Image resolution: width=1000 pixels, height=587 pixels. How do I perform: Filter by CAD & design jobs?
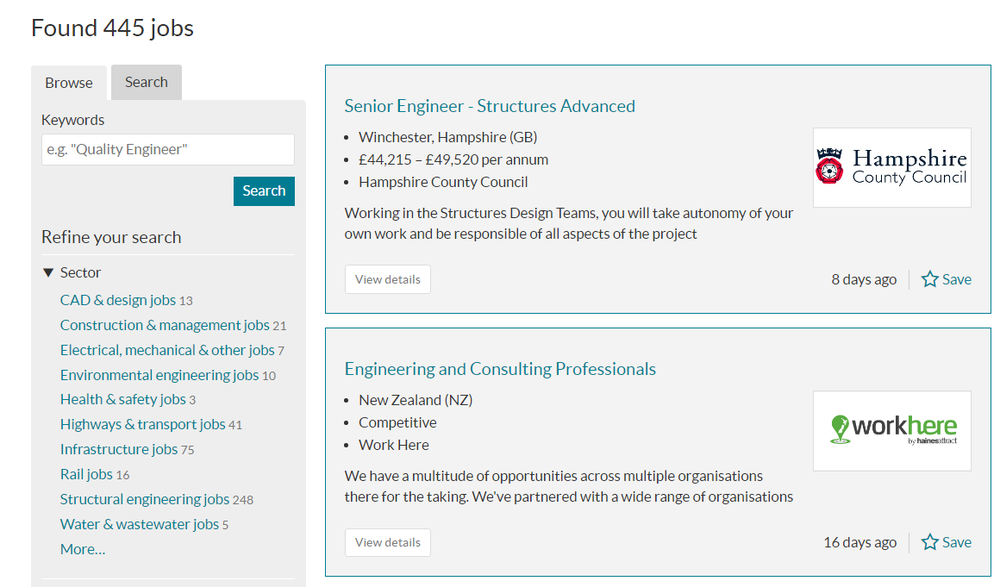point(118,300)
